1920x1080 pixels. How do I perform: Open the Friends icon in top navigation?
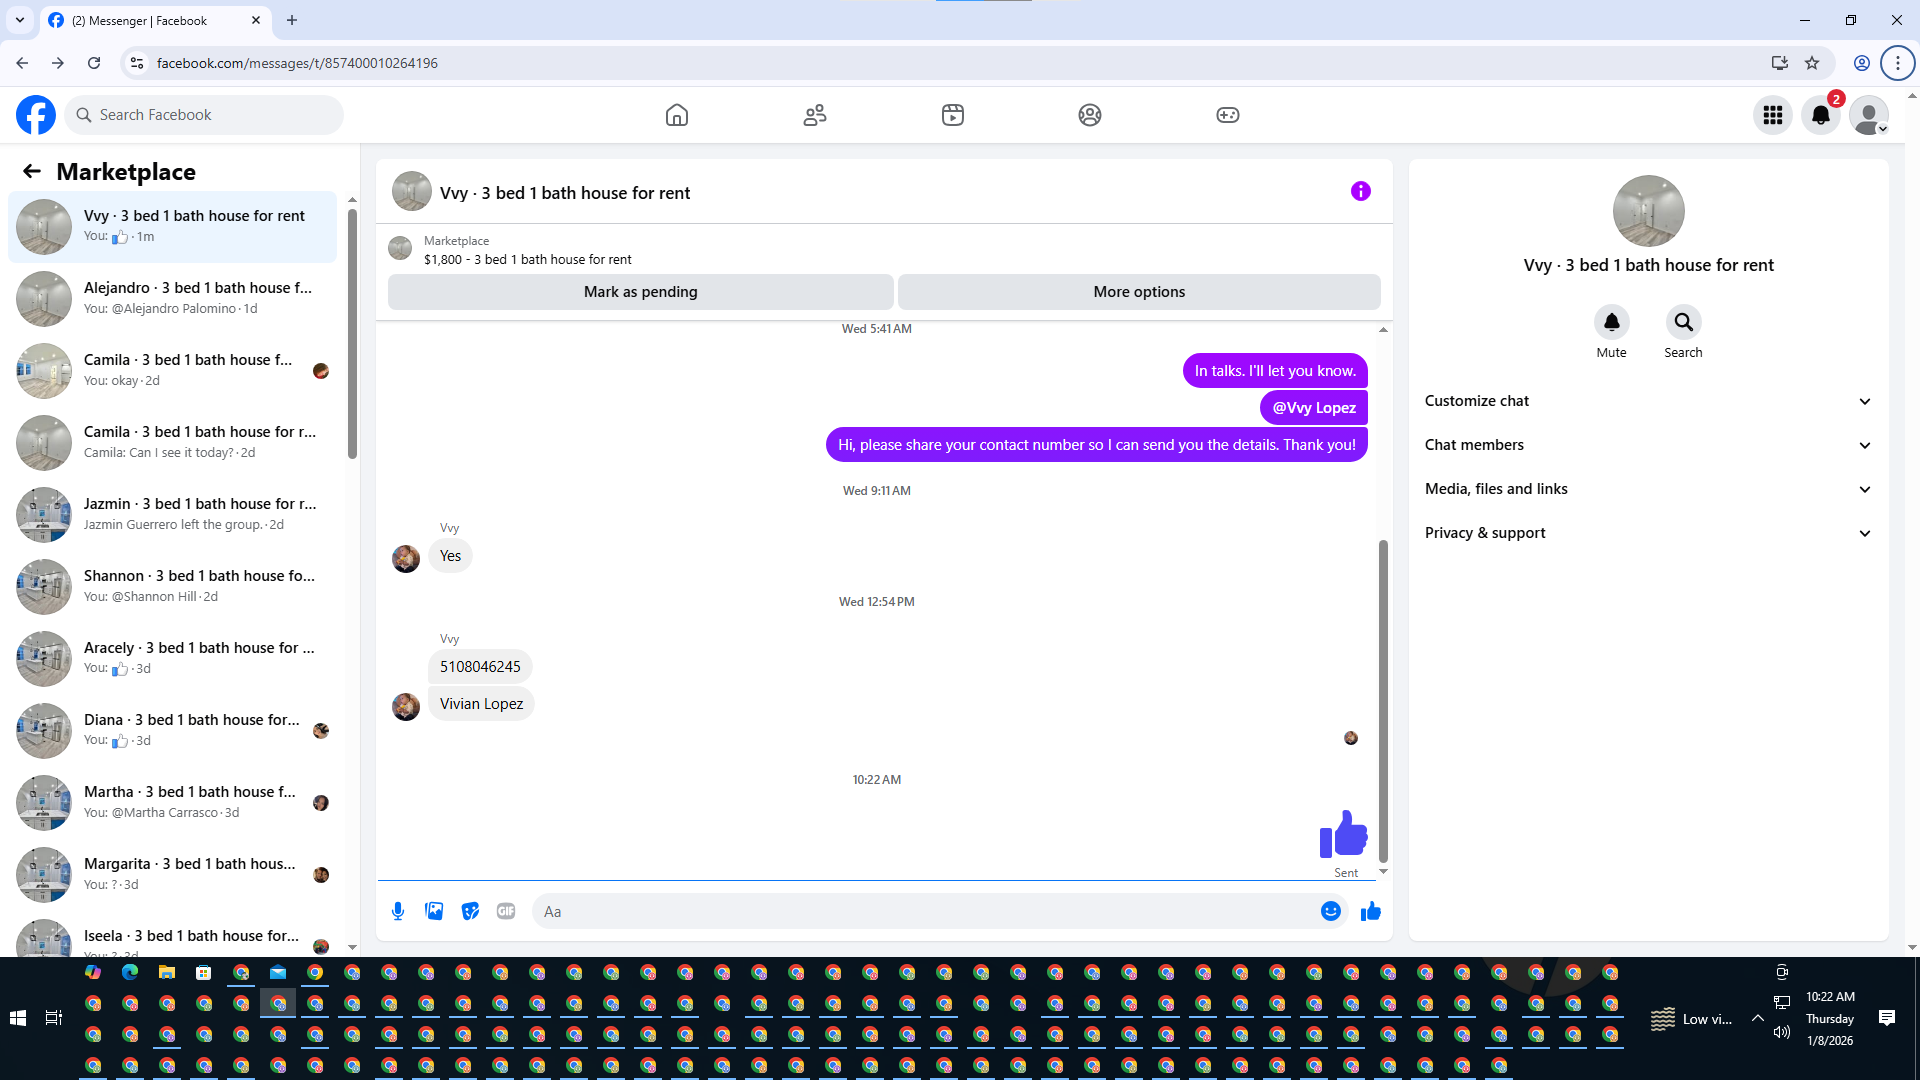[x=815, y=115]
